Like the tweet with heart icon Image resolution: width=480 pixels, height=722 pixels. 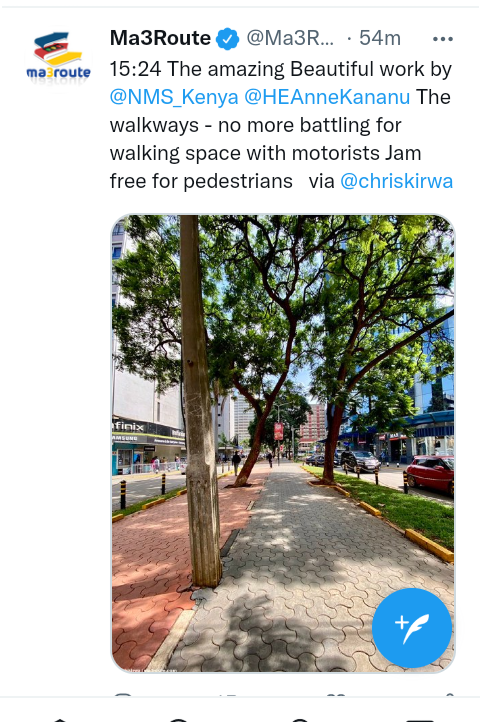pyautogui.click(x=336, y=693)
